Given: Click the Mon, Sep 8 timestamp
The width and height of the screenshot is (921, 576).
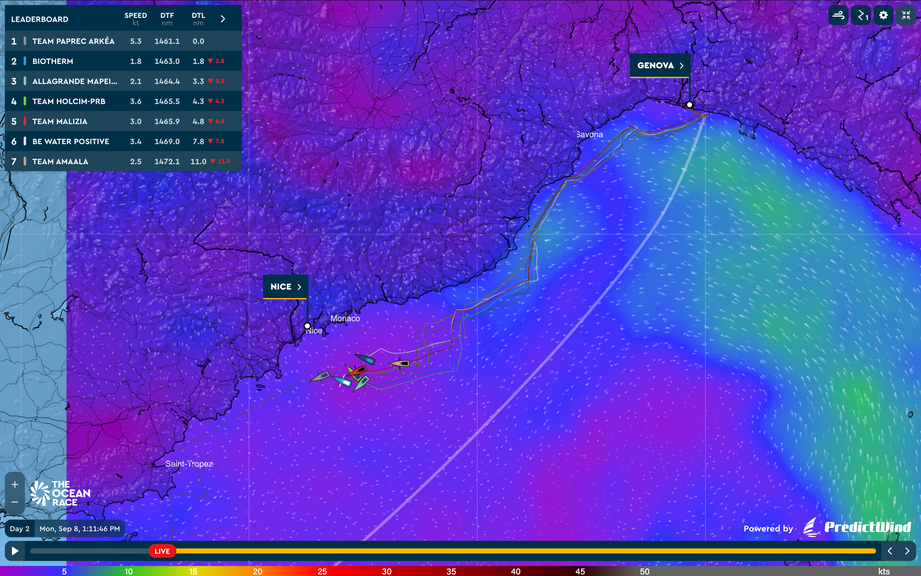Looking at the screenshot, I should (79, 528).
